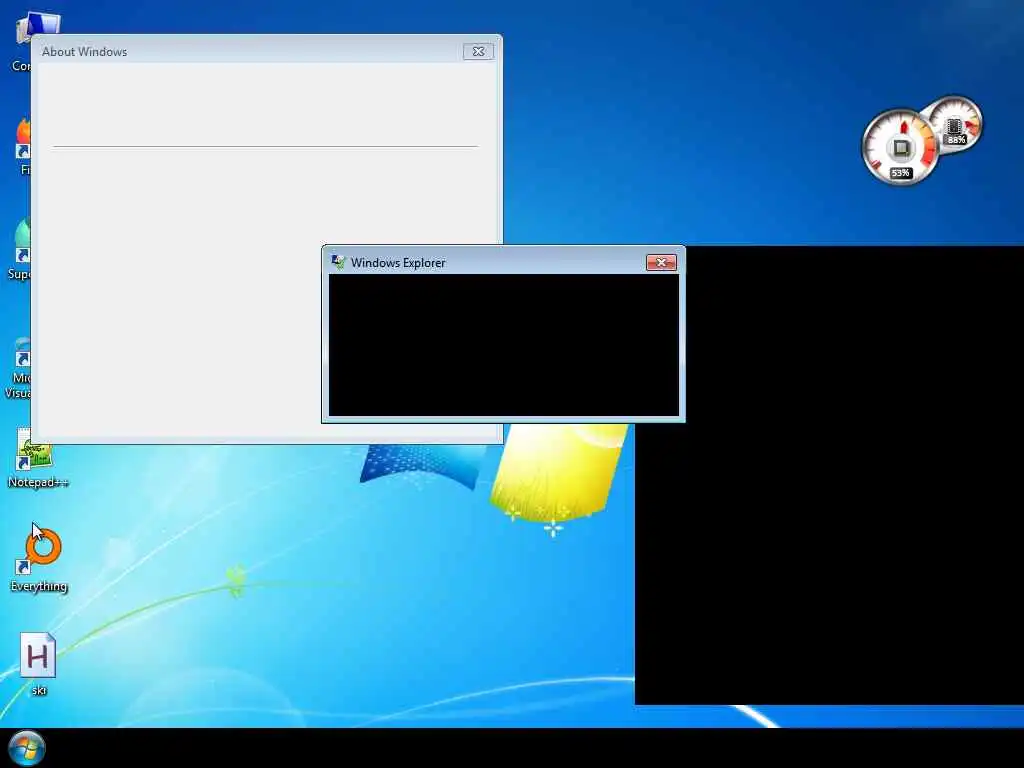The width and height of the screenshot is (1024, 768).
Task: Click the CPU usage meter gadget
Action: [x=901, y=147]
